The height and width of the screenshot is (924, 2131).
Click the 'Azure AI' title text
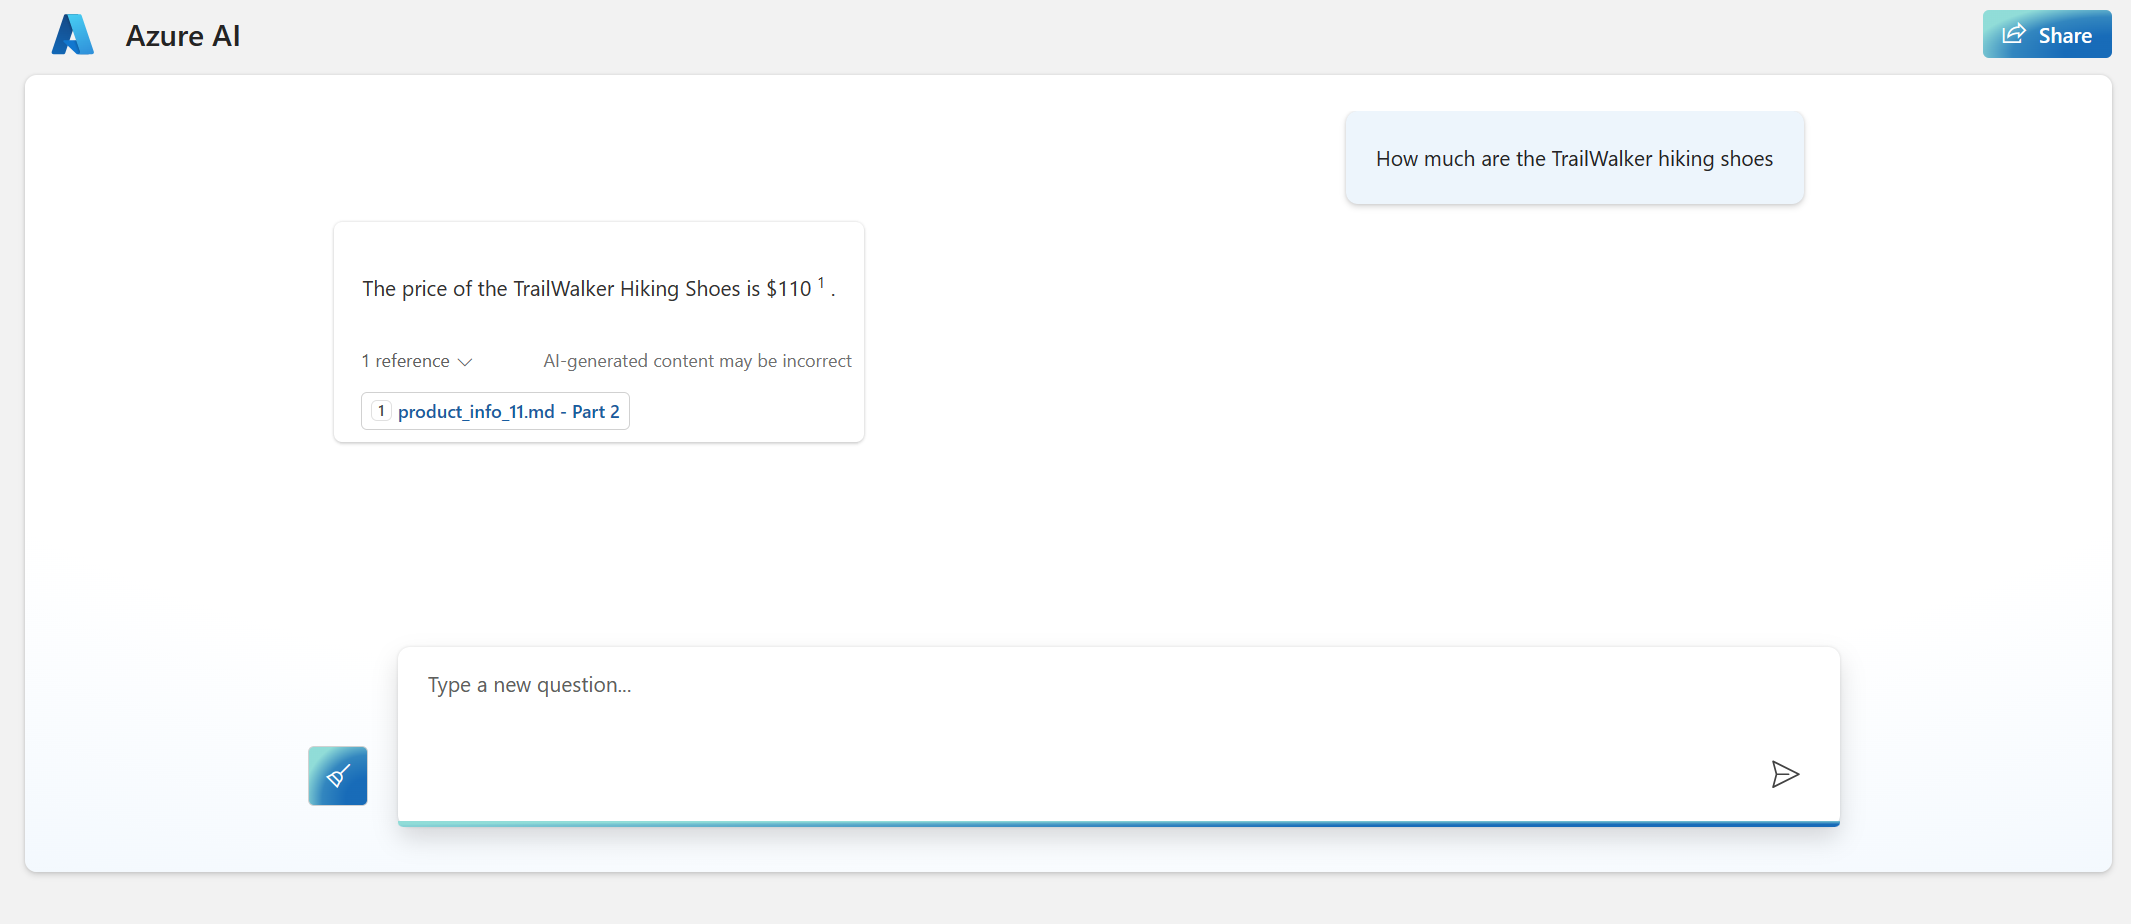click(183, 36)
